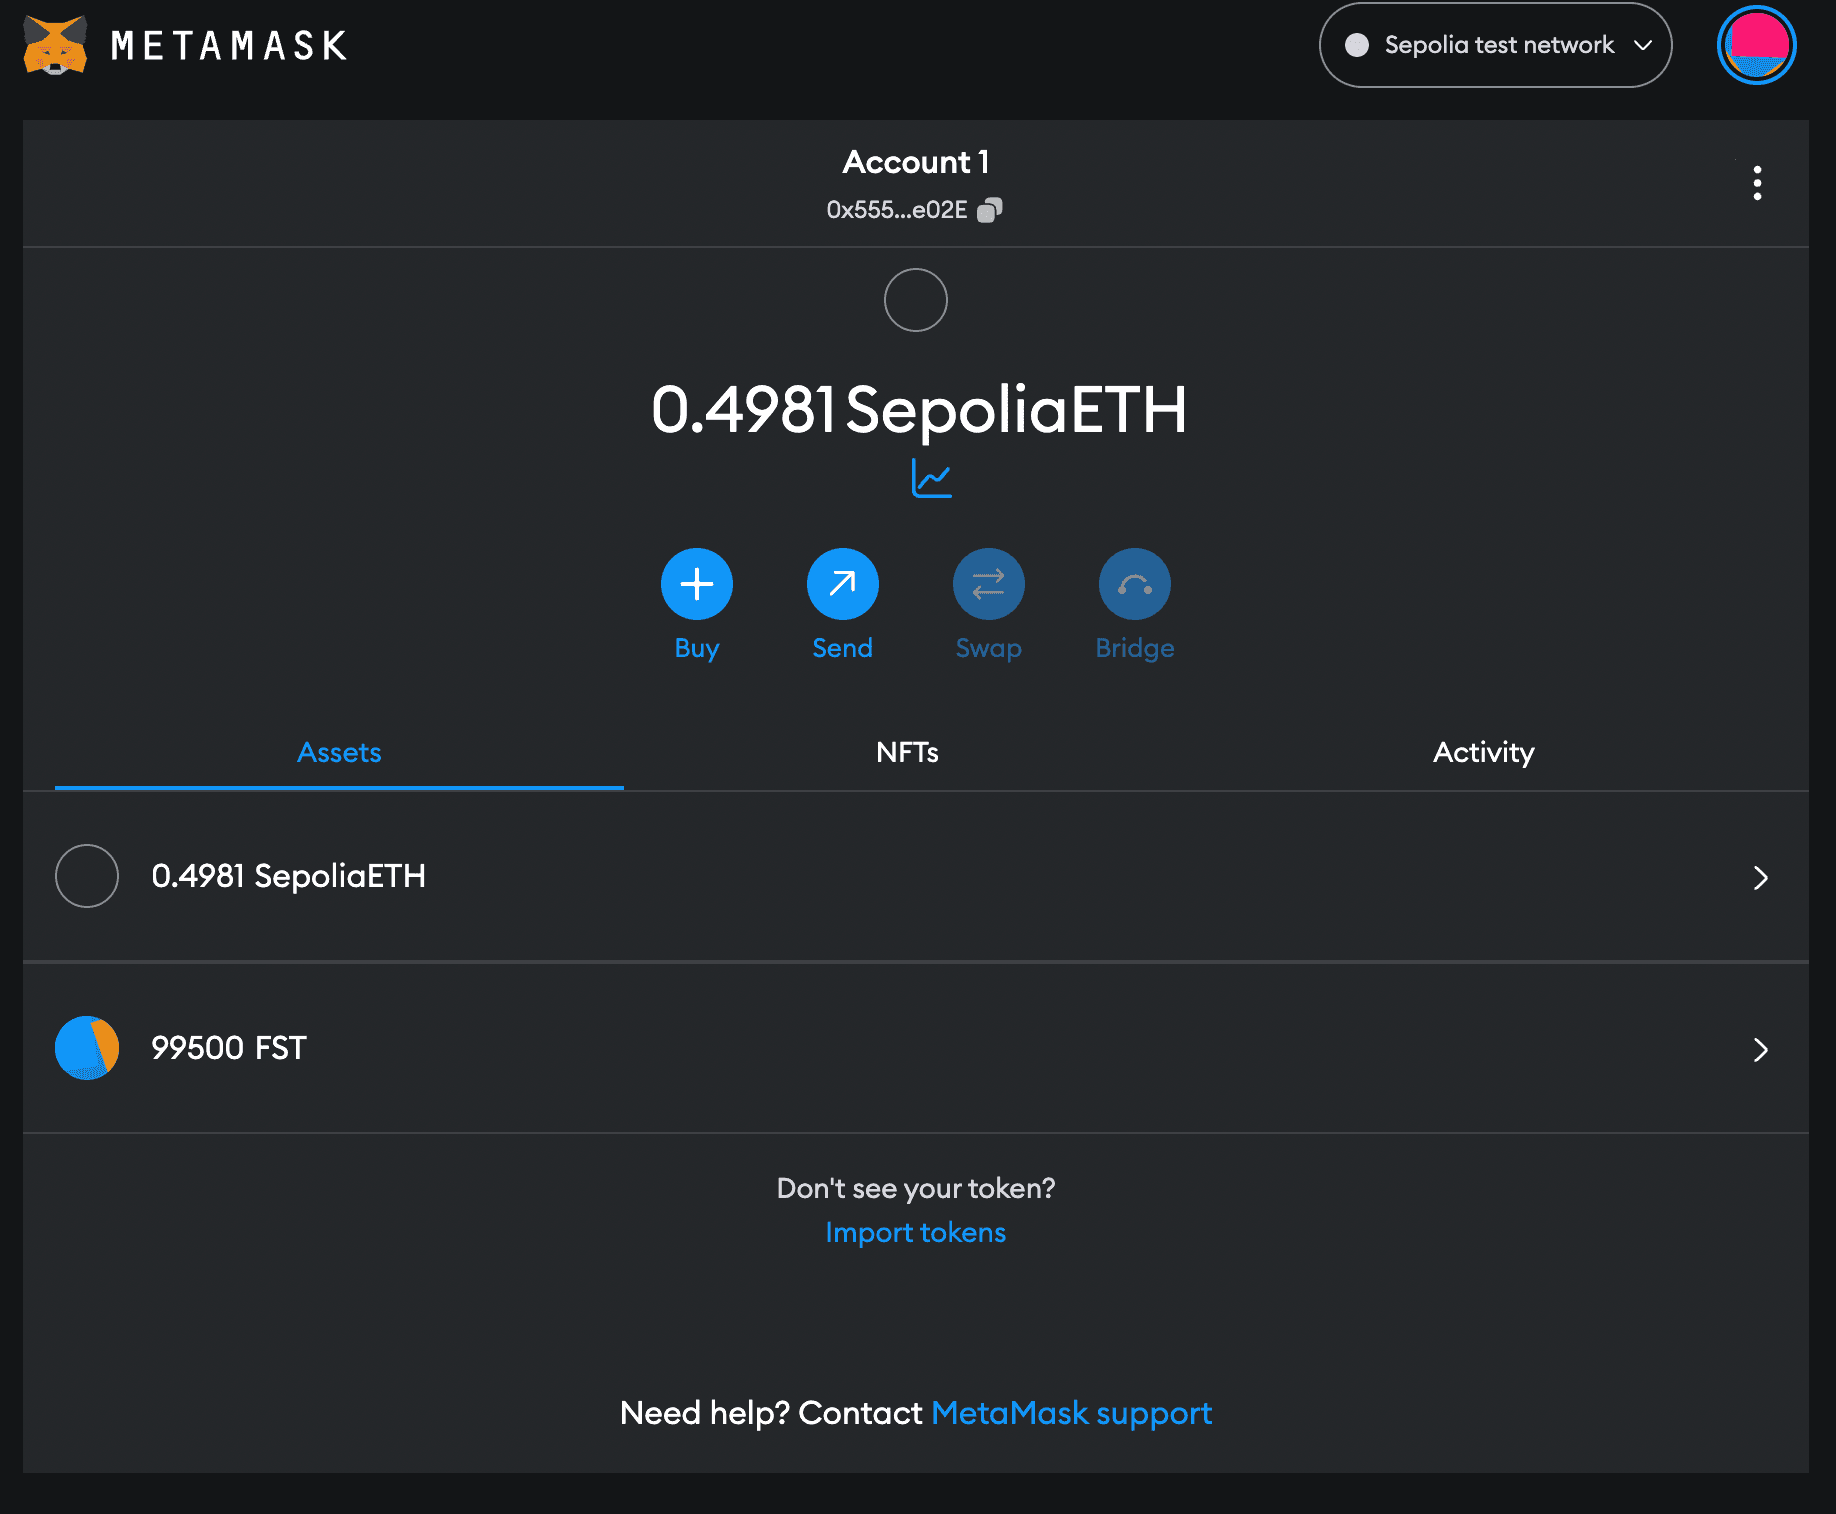Switch to the NFTs tab
The image size is (1836, 1514).
coord(907,752)
